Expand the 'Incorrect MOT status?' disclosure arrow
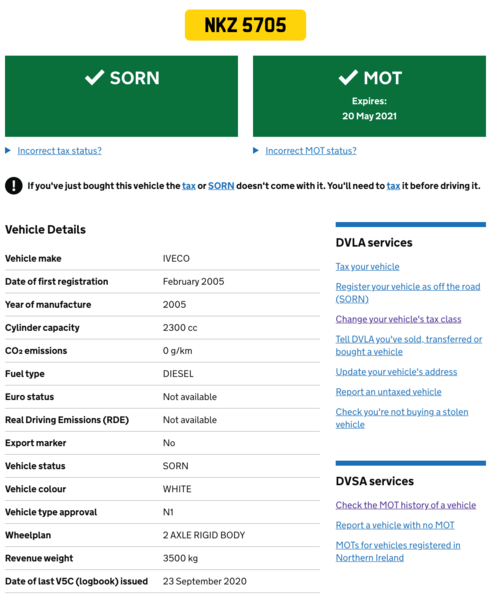The image size is (492, 600). tap(256, 151)
